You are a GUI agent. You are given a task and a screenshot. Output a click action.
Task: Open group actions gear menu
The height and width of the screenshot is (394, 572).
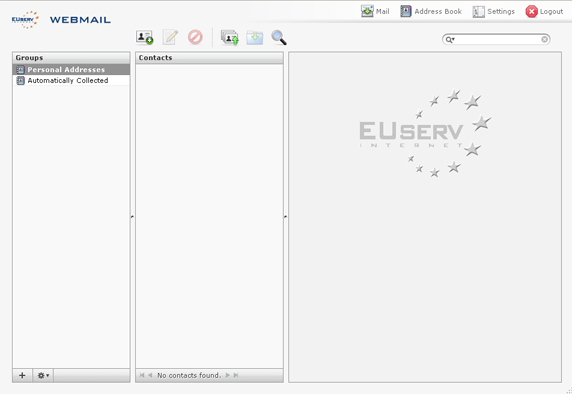(43, 375)
